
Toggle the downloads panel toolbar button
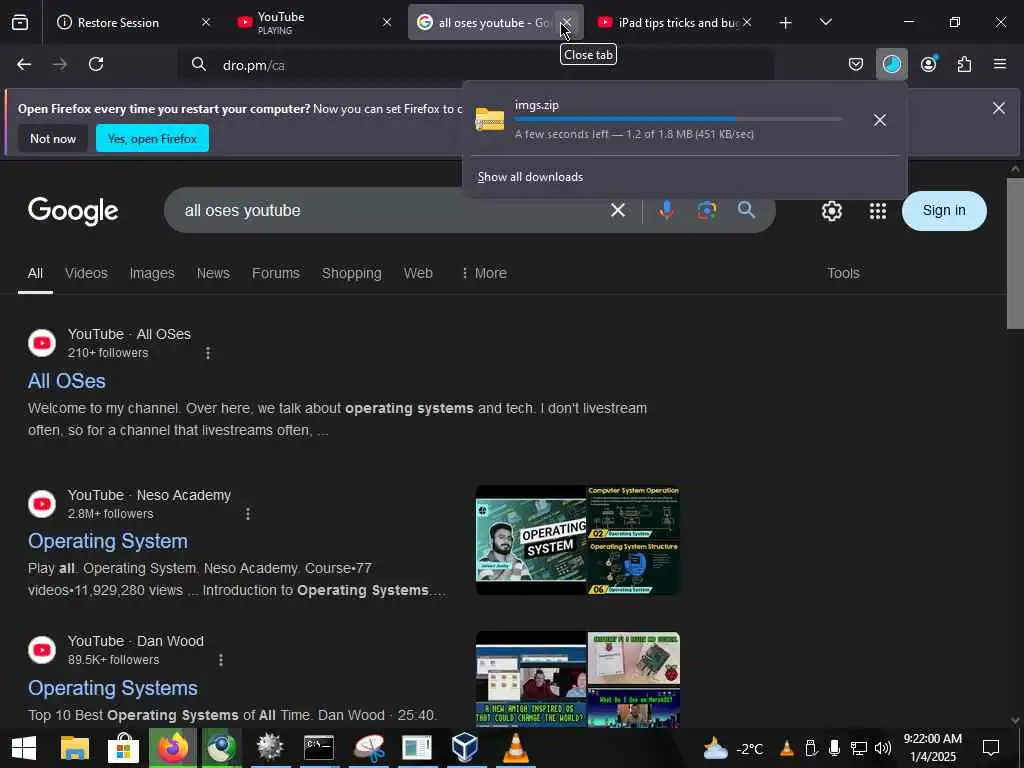891,64
